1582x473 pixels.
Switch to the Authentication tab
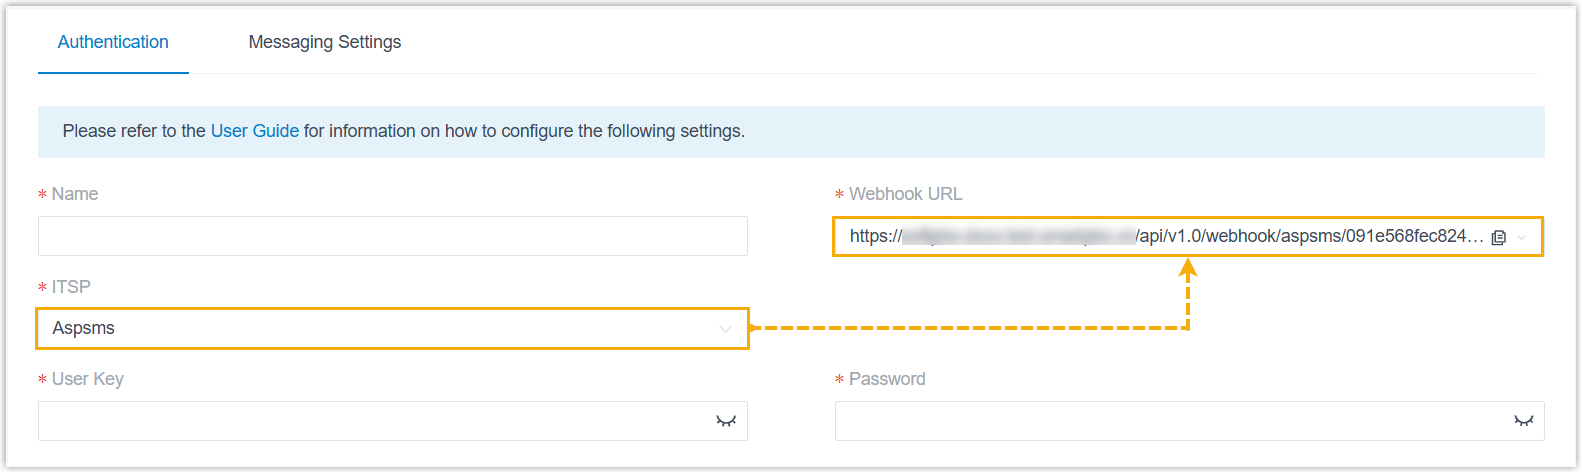click(113, 42)
